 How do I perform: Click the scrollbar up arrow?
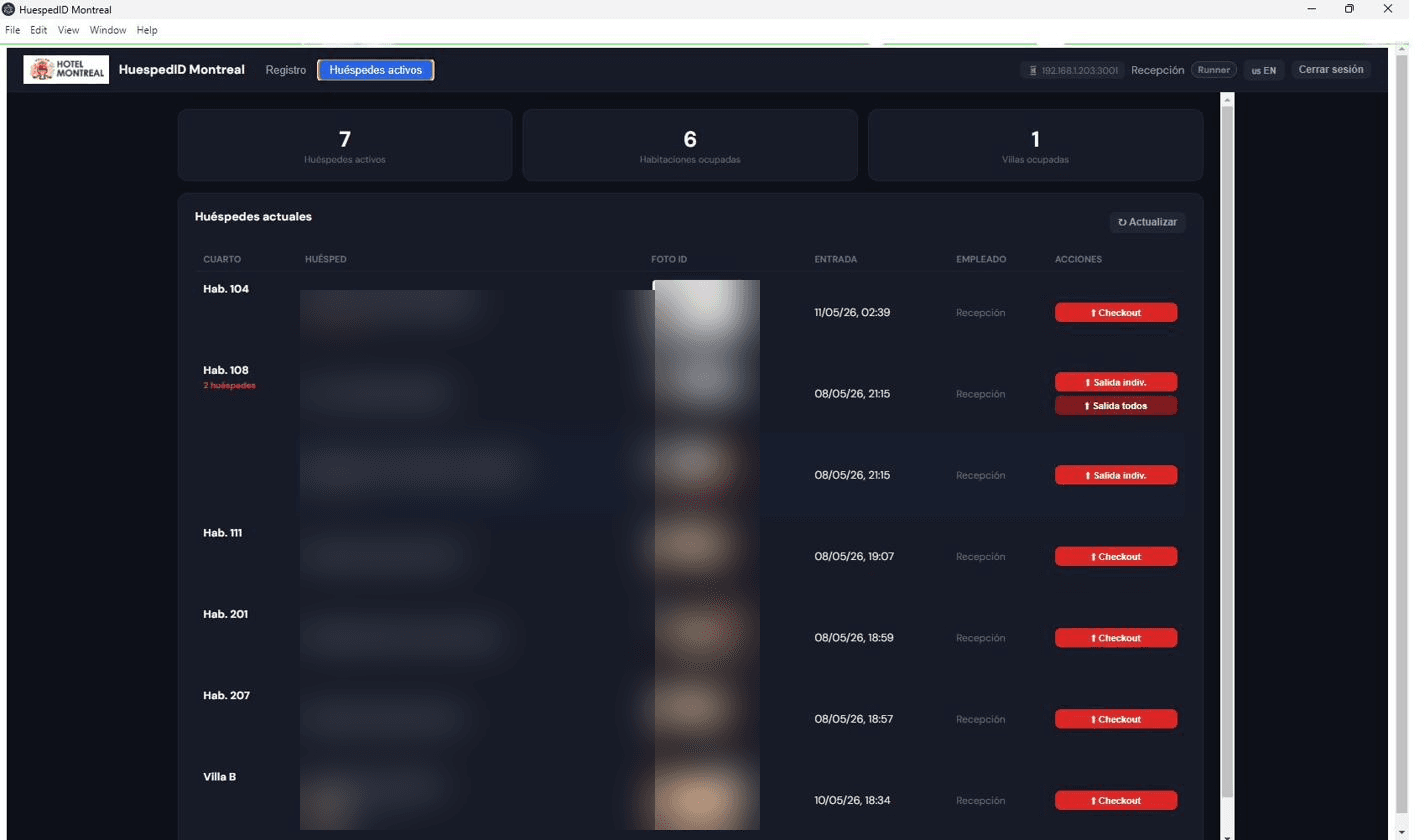[x=1228, y=98]
